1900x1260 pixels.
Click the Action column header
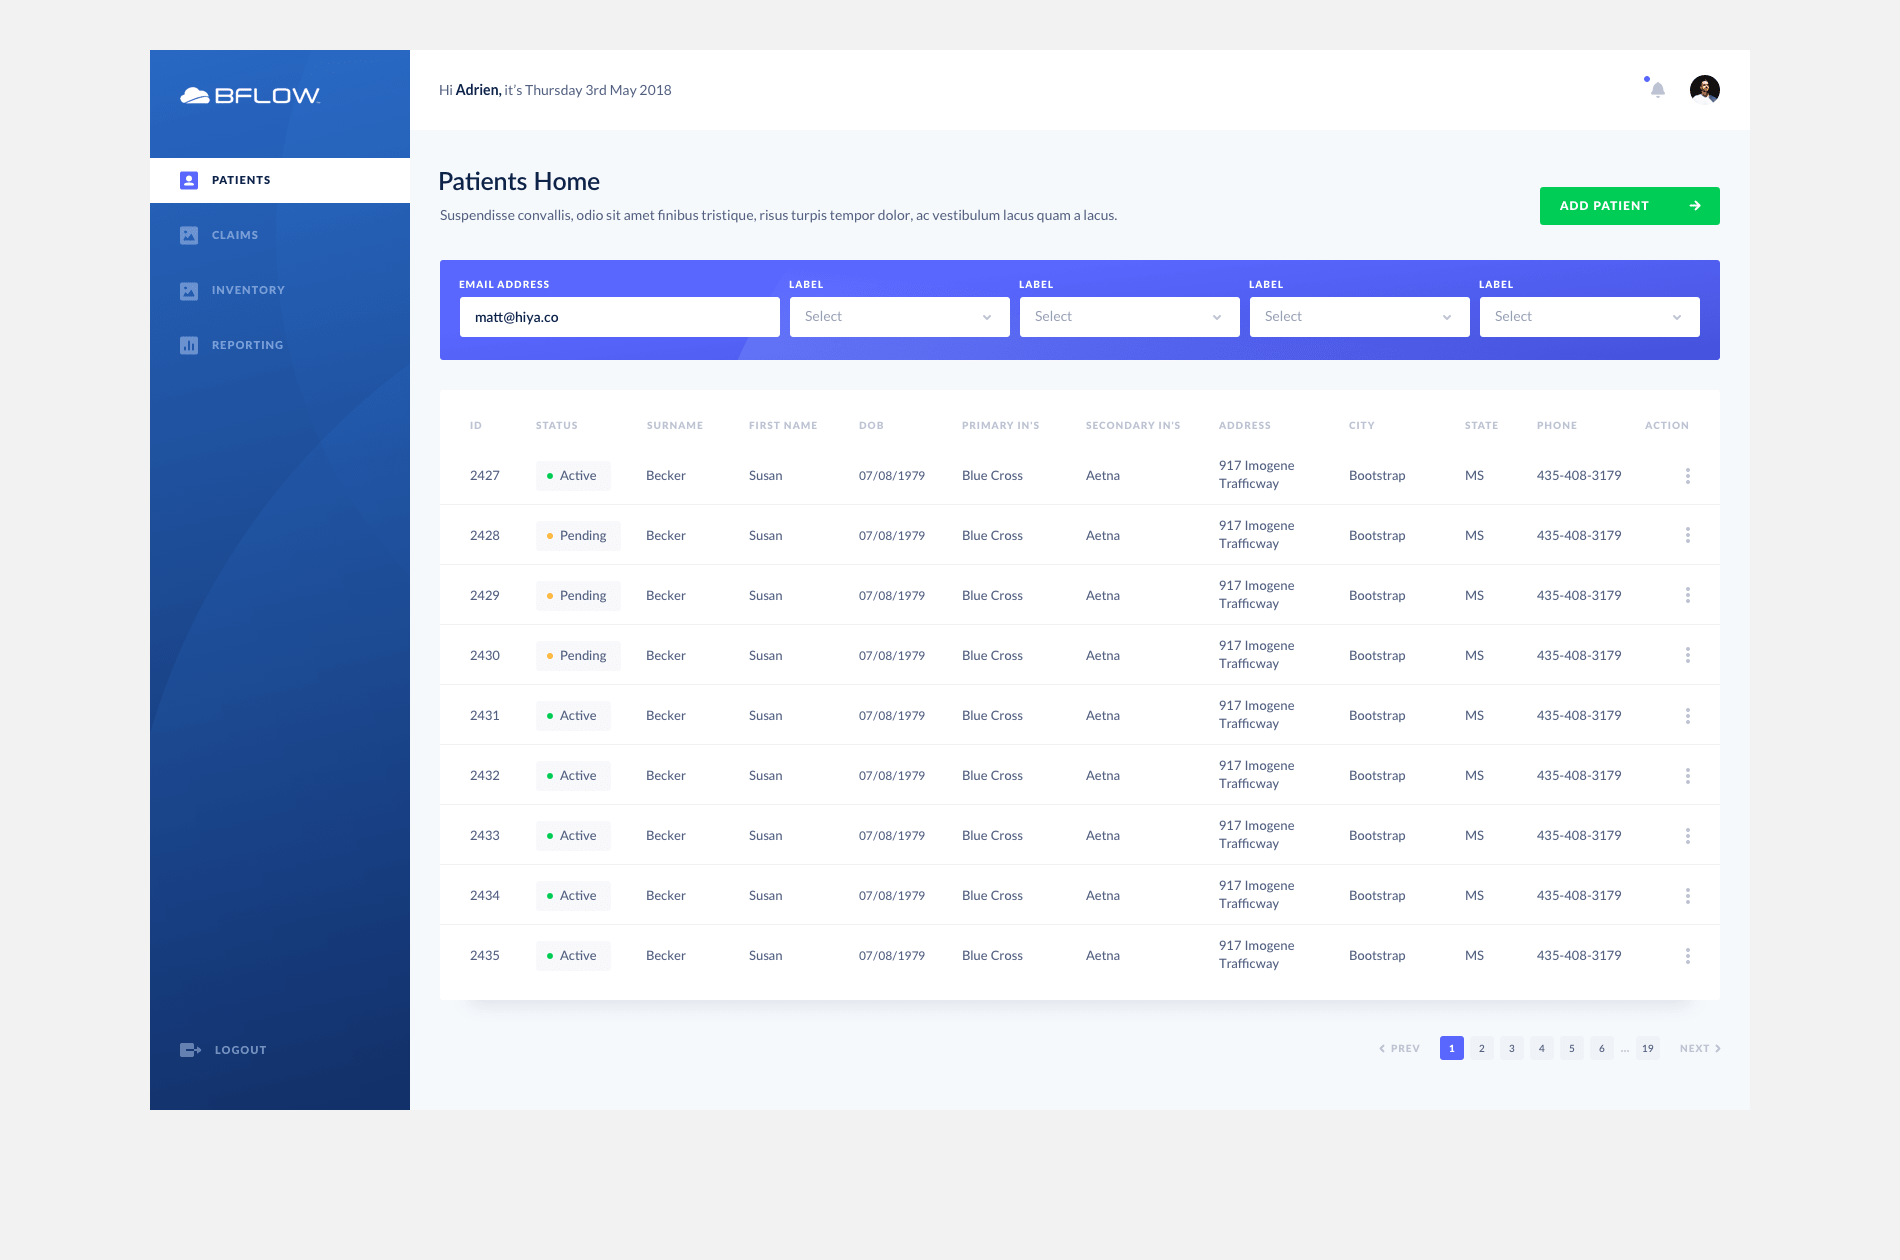1667,426
